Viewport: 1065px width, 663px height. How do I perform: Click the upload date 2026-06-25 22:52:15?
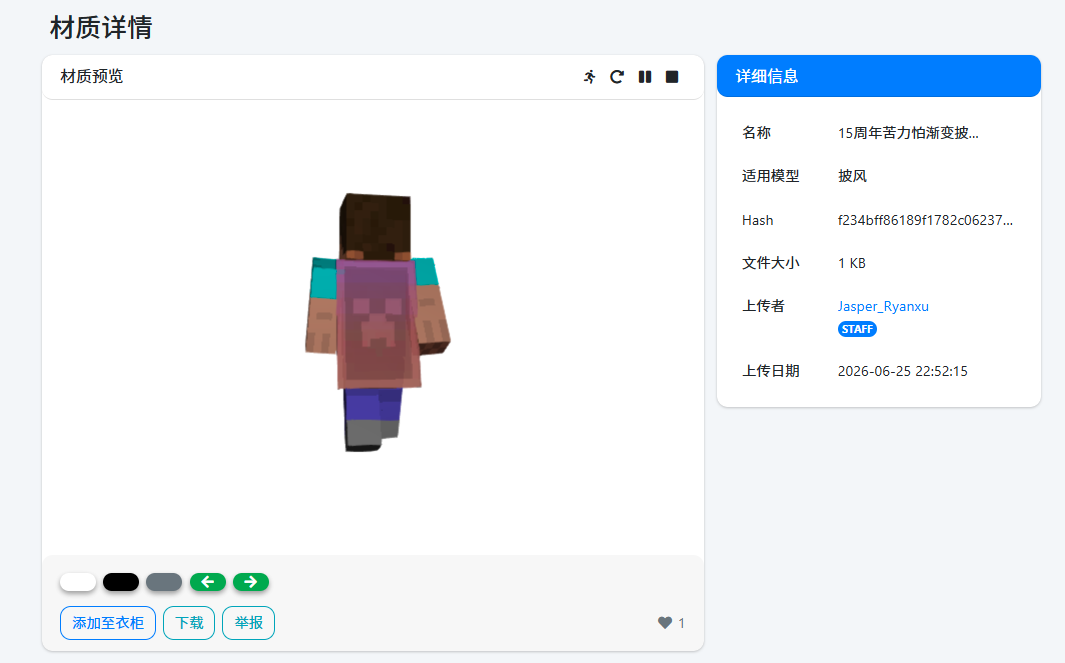[903, 371]
